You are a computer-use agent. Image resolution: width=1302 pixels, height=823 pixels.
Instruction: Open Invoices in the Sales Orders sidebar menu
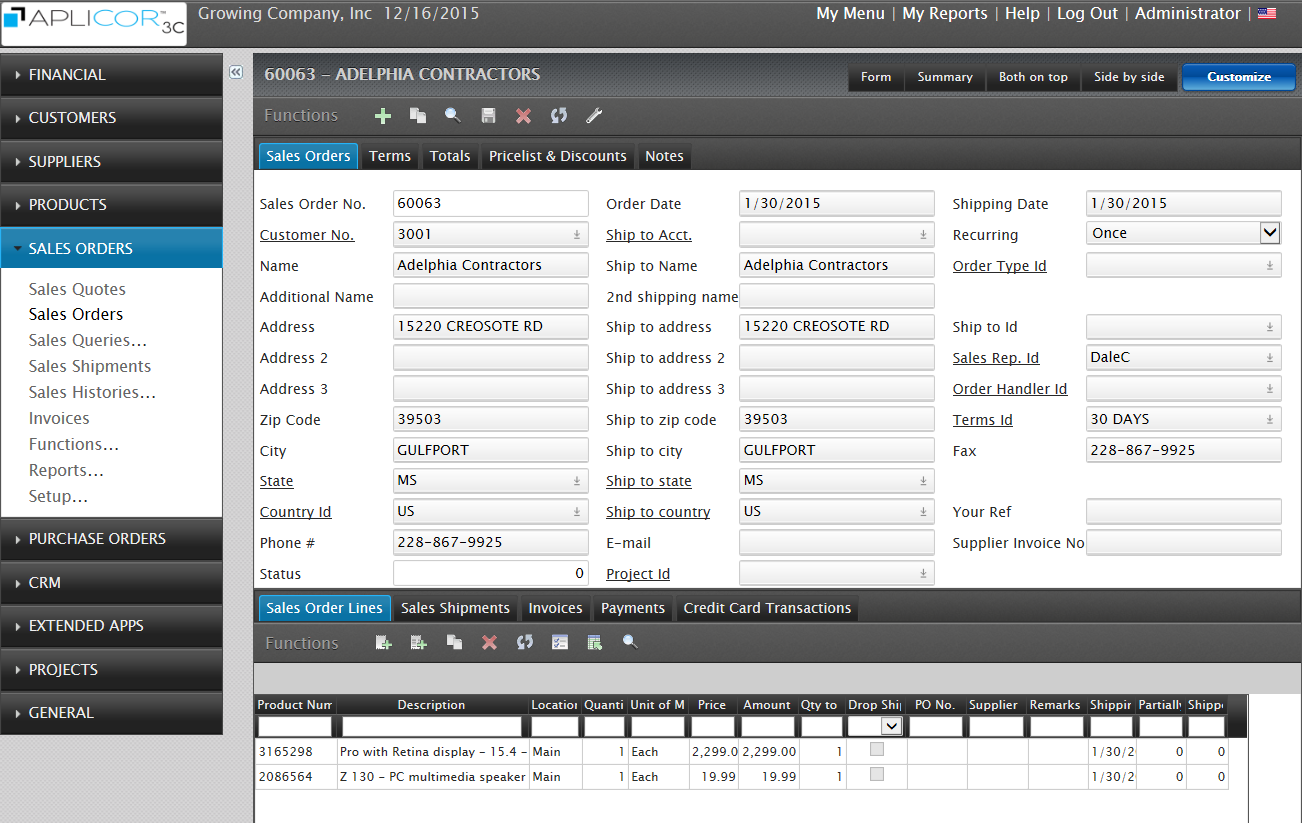pos(59,418)
